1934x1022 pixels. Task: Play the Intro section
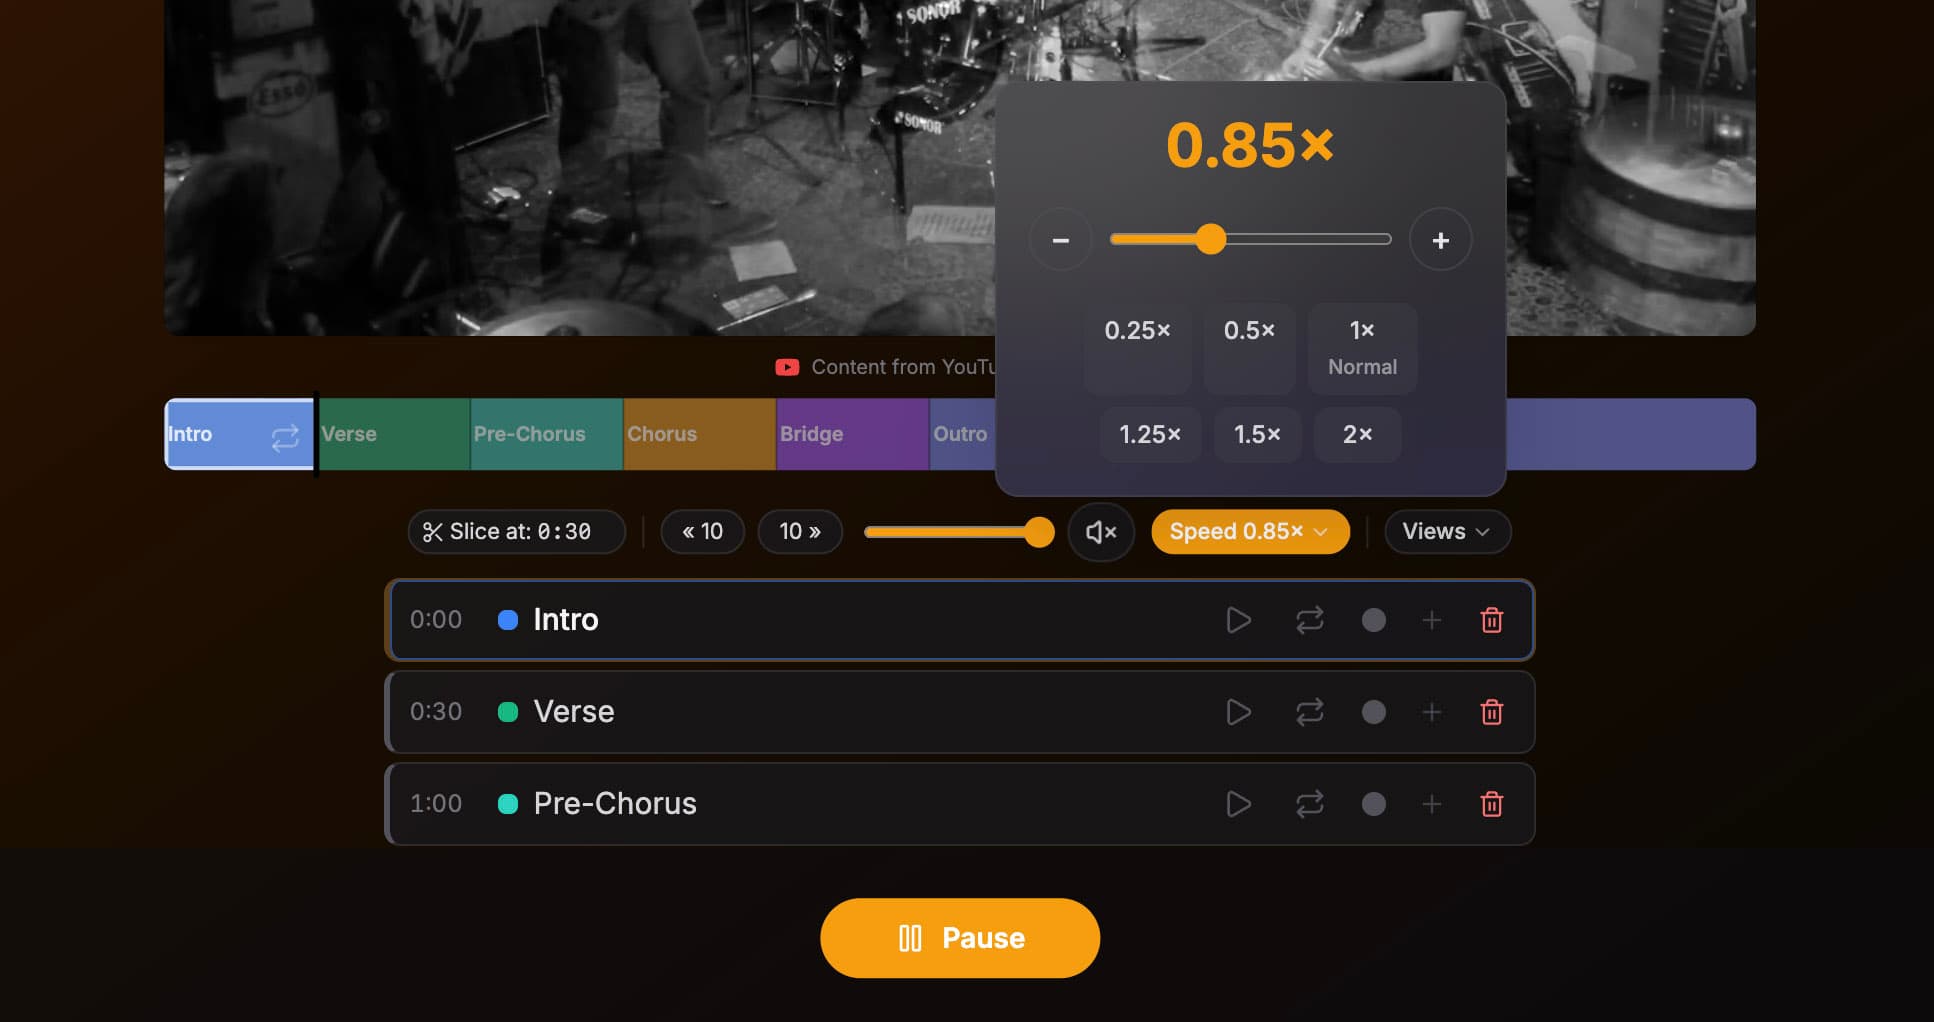pyautogui.click(x=1238, y=620)
